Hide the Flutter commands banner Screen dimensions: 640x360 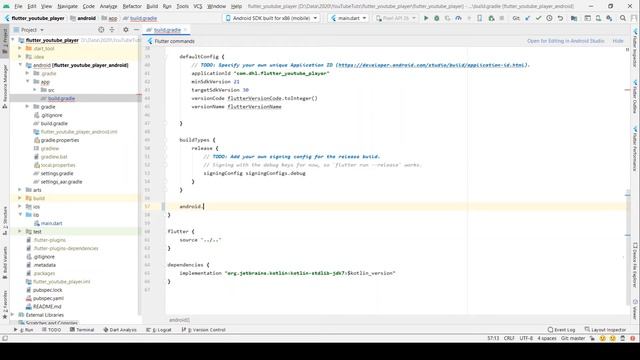(x=618, y=41)
